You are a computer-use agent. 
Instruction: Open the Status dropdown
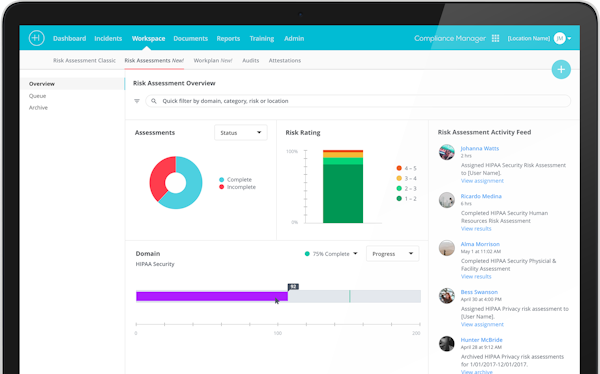click(x=241, y=132)
